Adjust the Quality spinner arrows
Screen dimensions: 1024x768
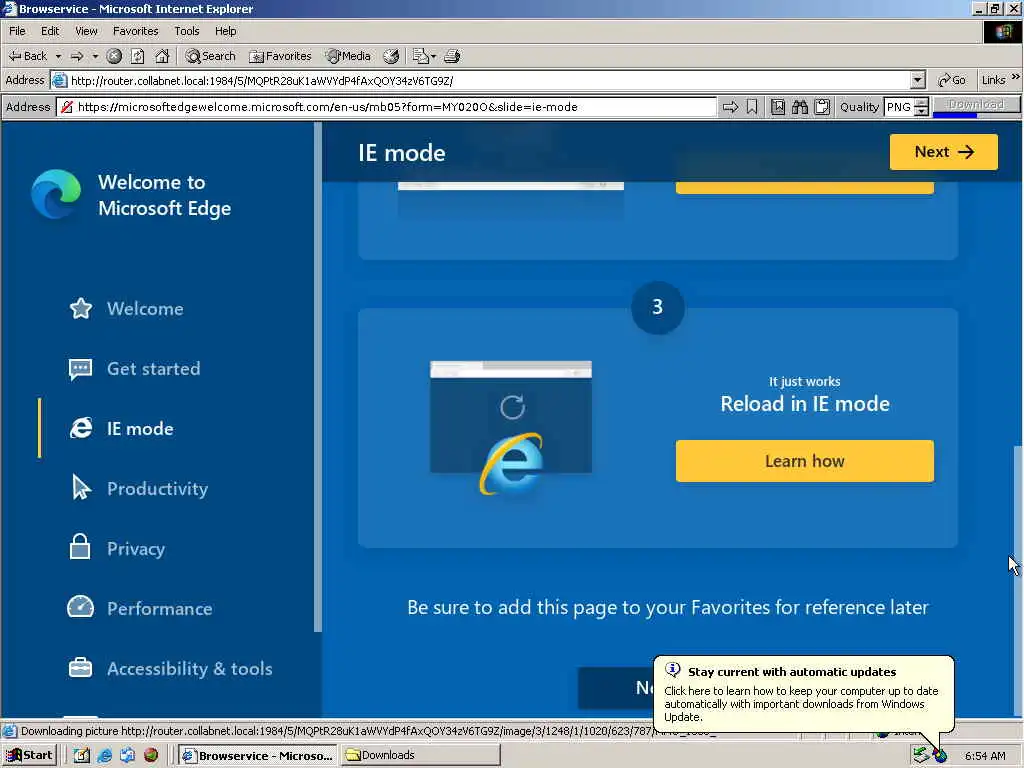point(921,107)
